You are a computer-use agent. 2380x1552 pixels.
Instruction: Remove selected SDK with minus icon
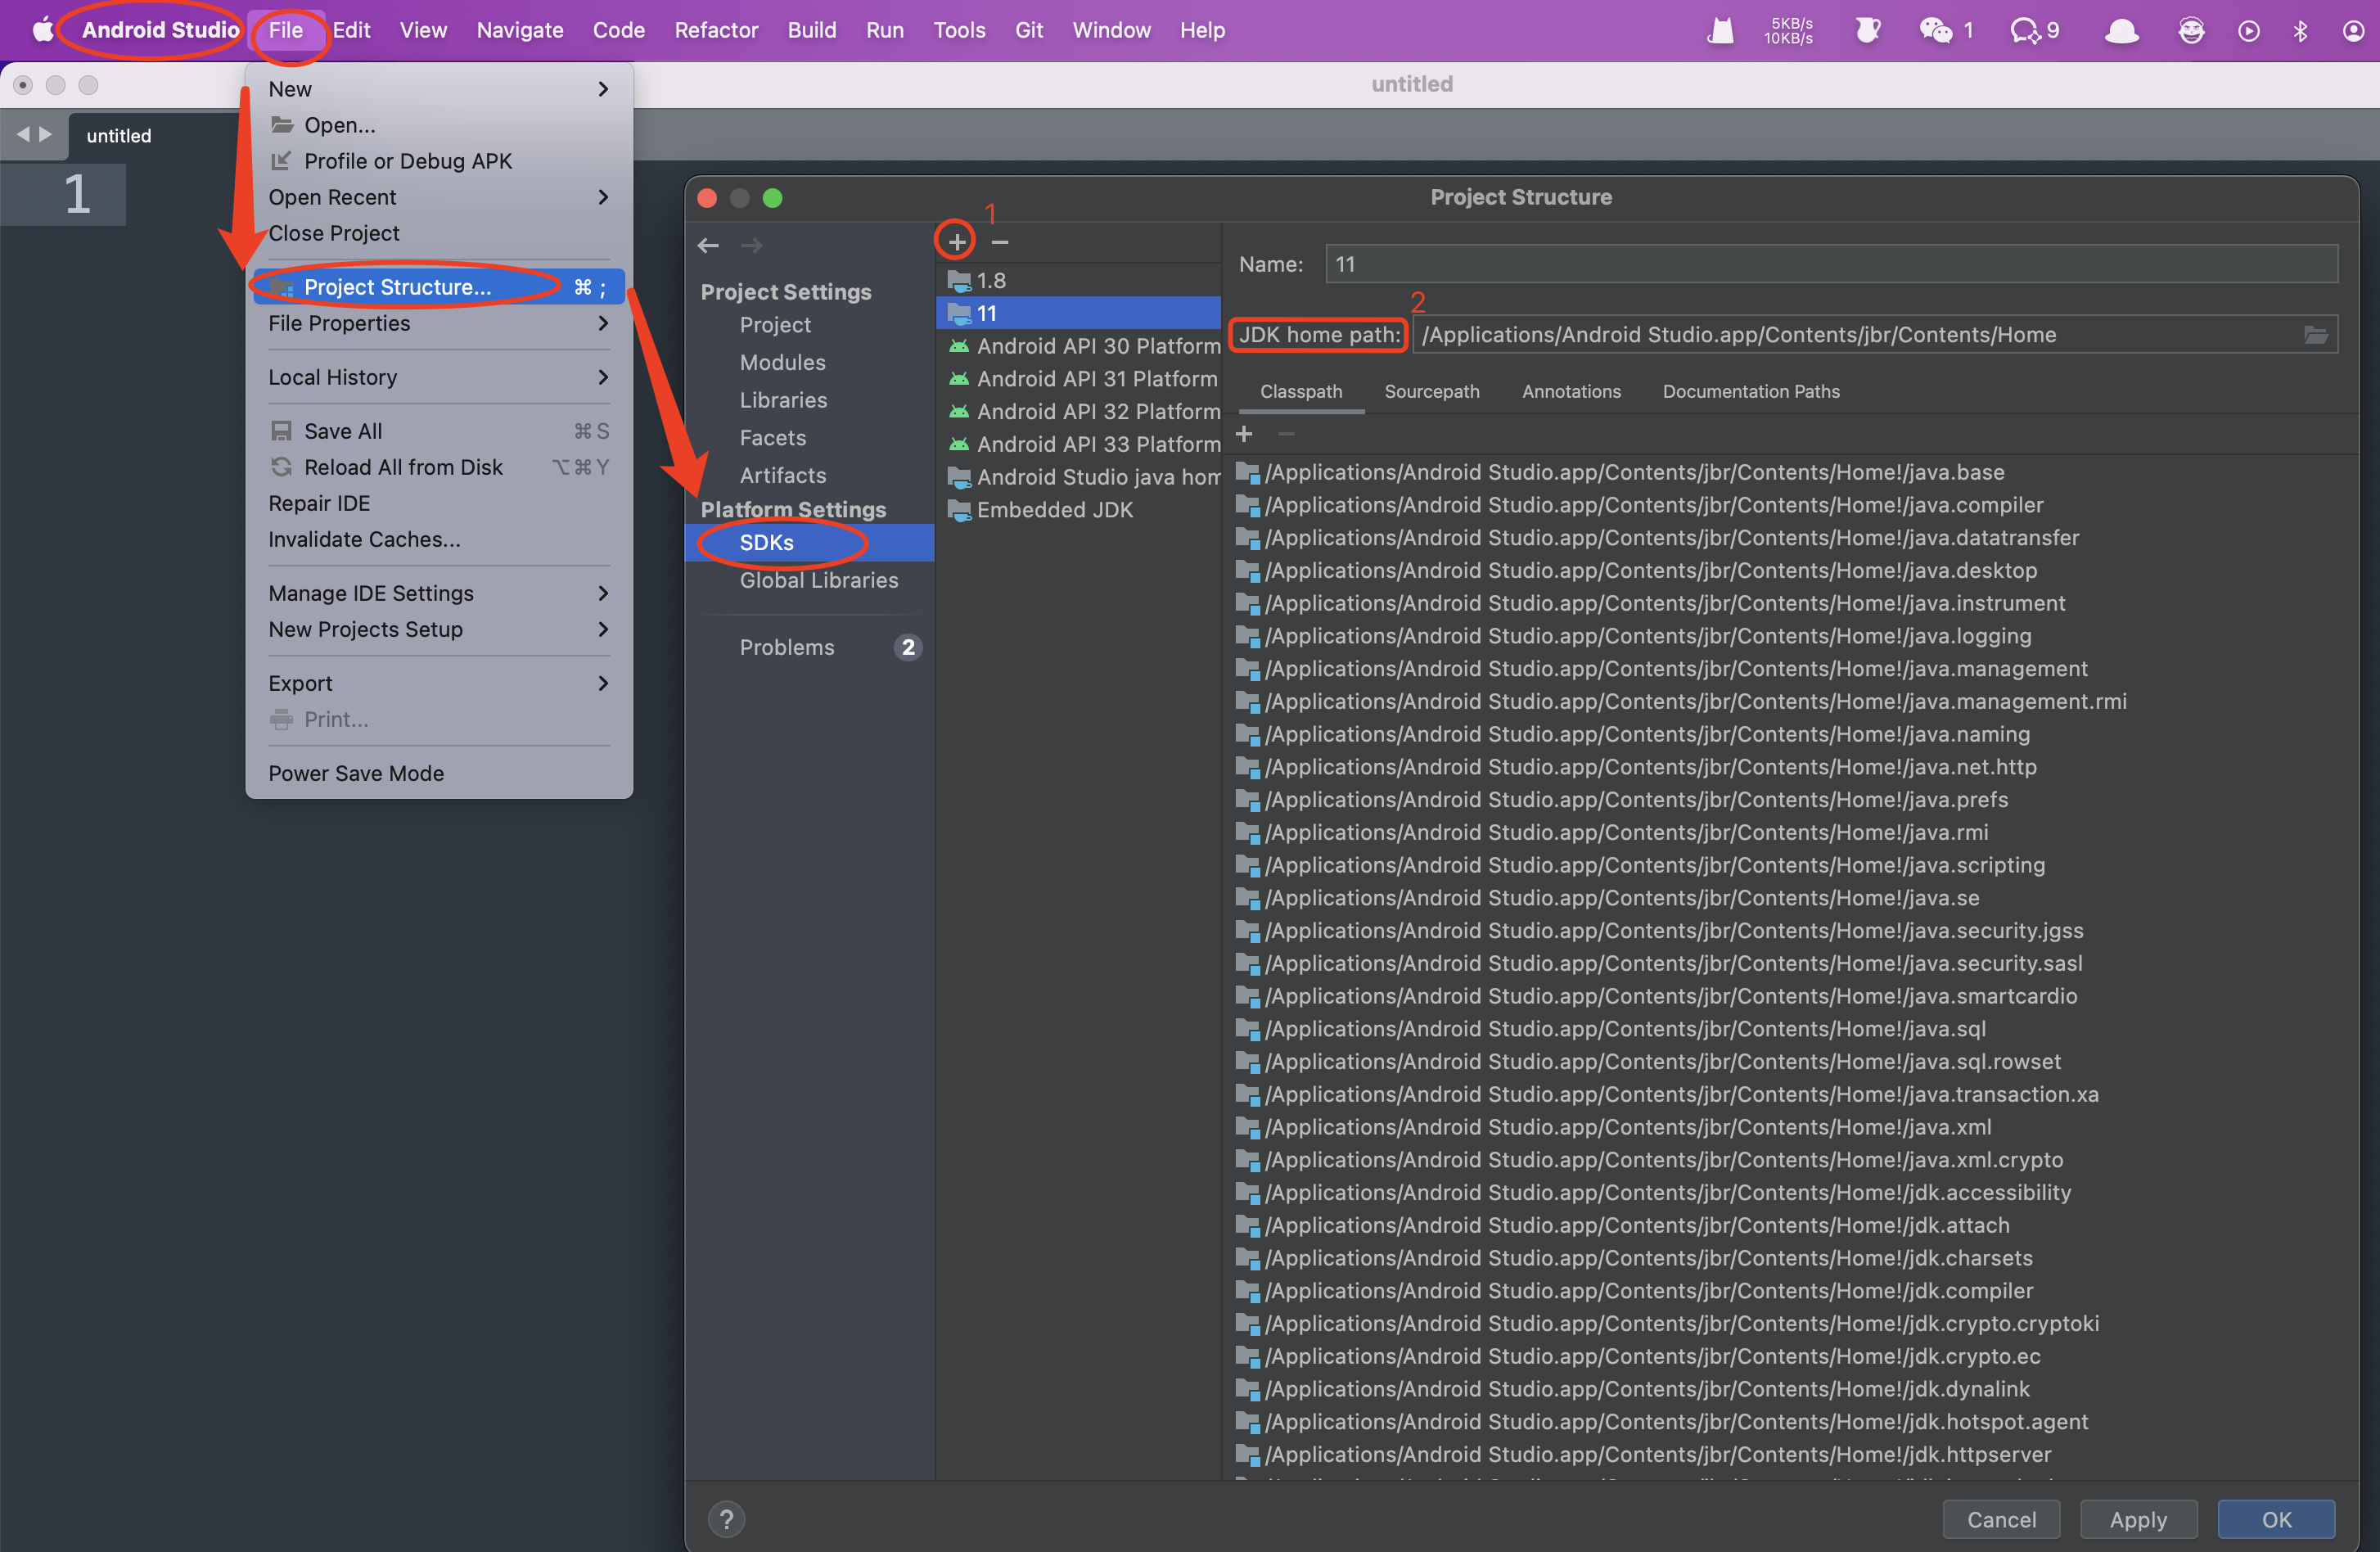[x=999, y=242]
